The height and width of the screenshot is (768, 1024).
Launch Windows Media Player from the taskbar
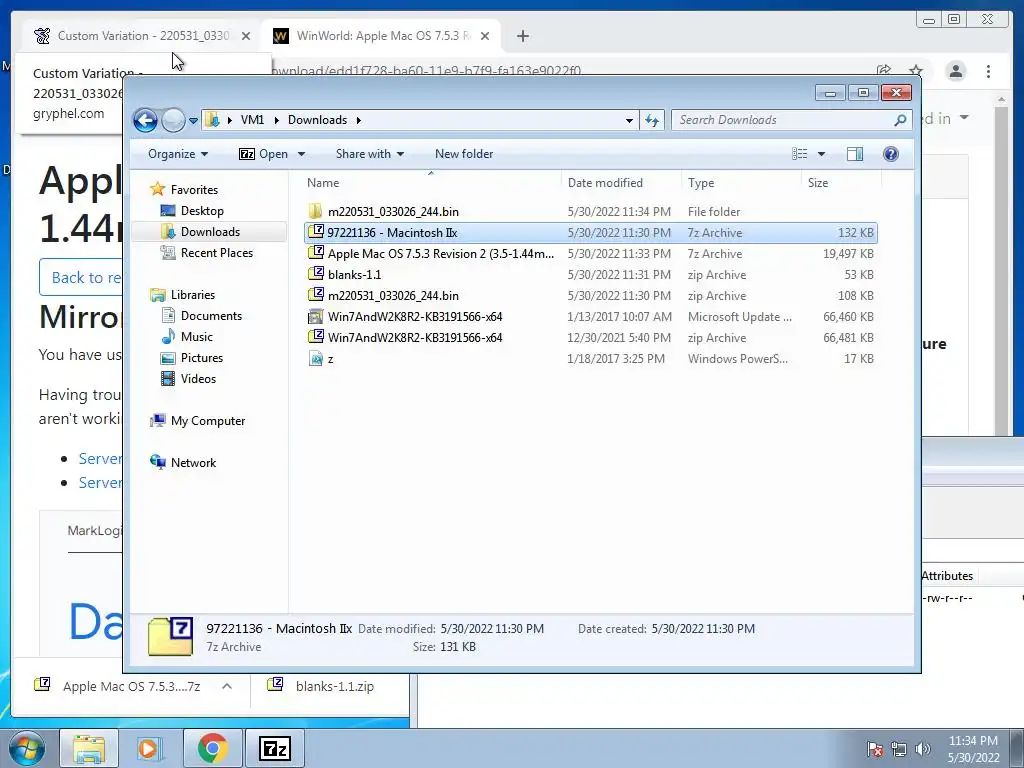[x=148, y=749]
